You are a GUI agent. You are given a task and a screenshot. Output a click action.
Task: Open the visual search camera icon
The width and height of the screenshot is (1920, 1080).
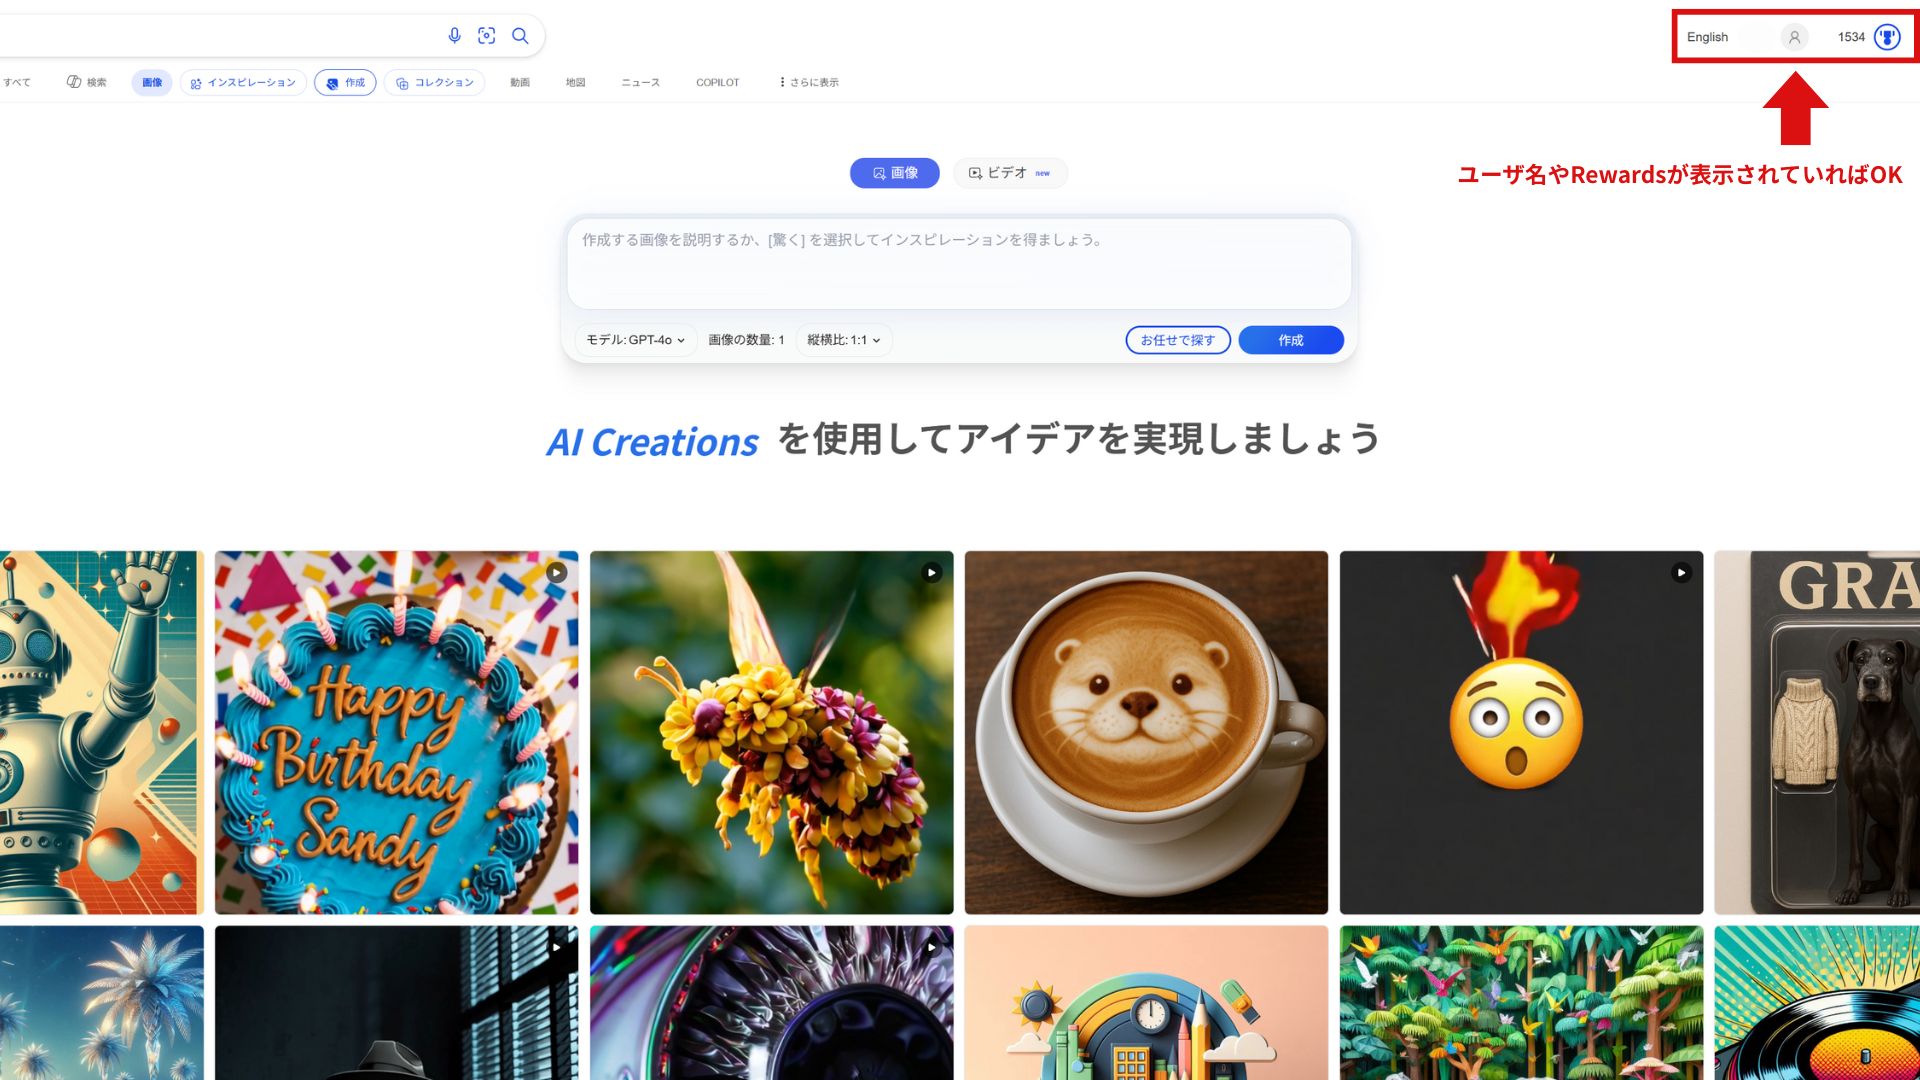pos(487,36)
